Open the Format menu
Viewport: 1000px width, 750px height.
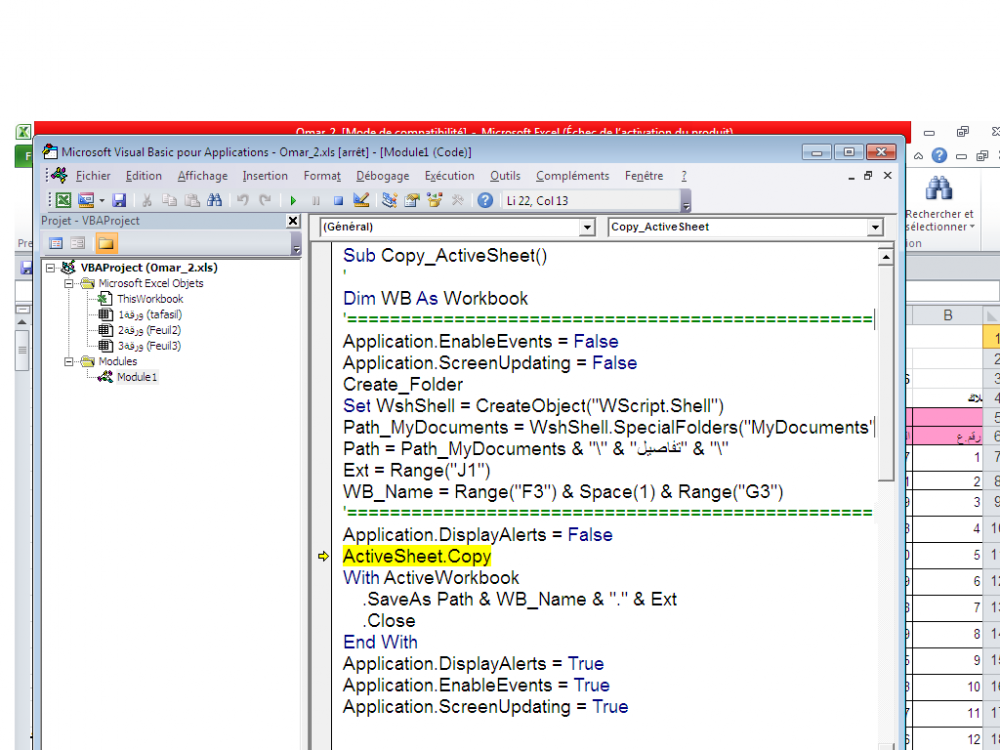tap(322, 176)
